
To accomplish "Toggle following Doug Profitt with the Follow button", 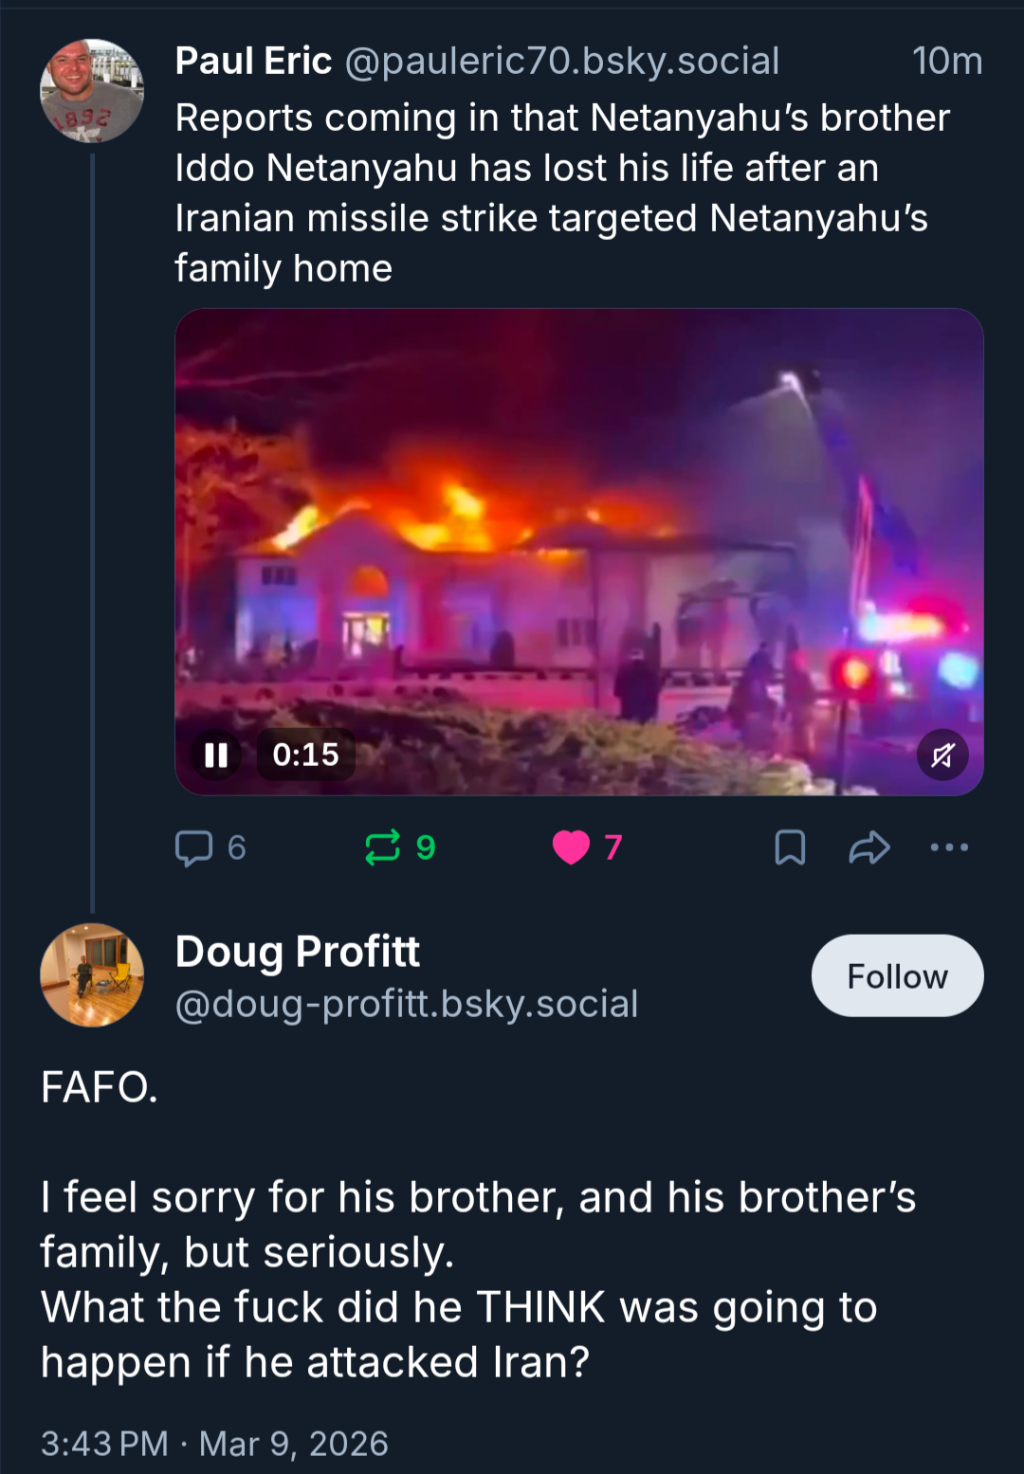I will point(896,975).
